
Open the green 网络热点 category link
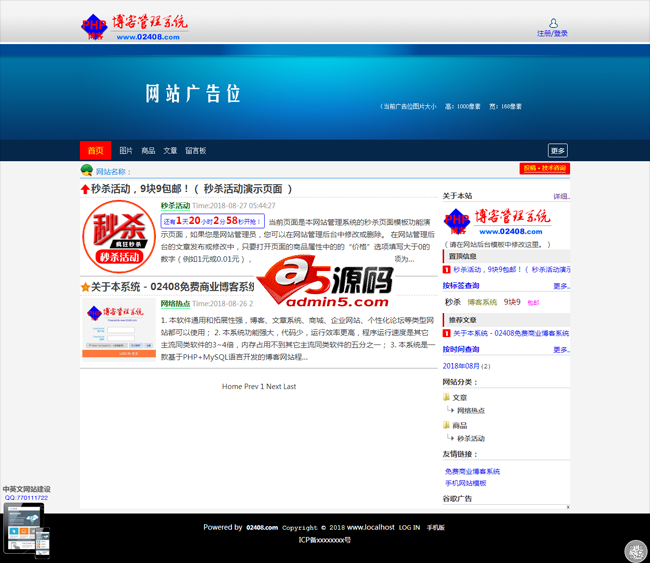[x=175, y=304]
